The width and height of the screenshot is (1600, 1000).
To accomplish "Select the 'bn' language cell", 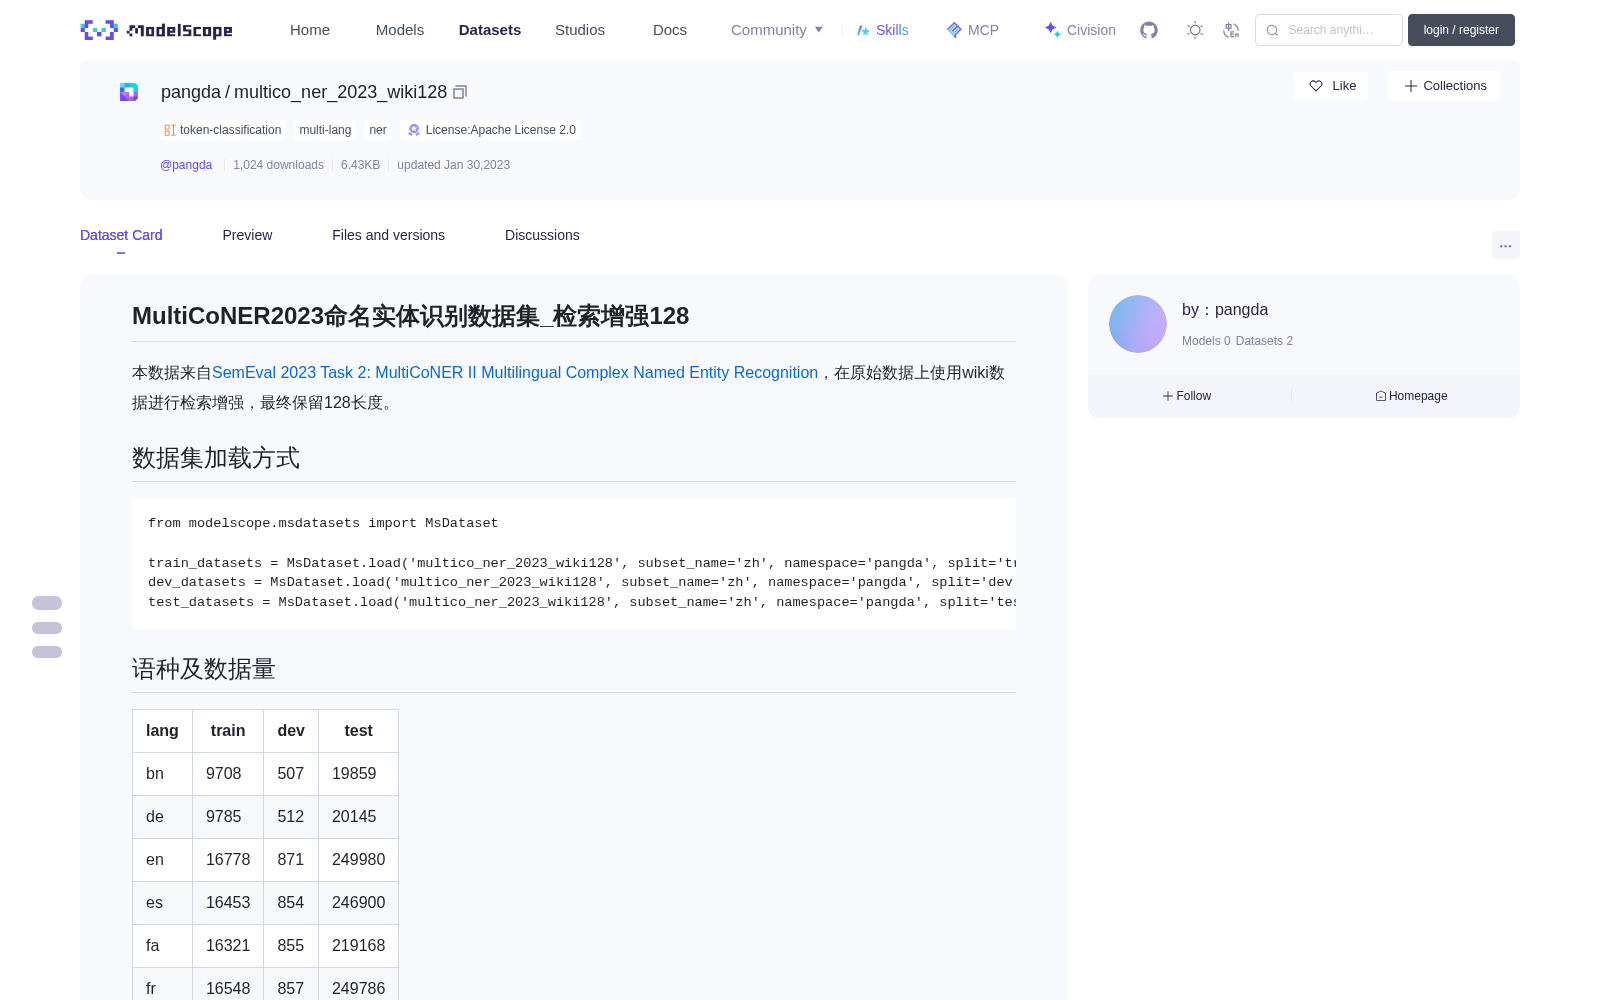I will (x=163, y=774).
